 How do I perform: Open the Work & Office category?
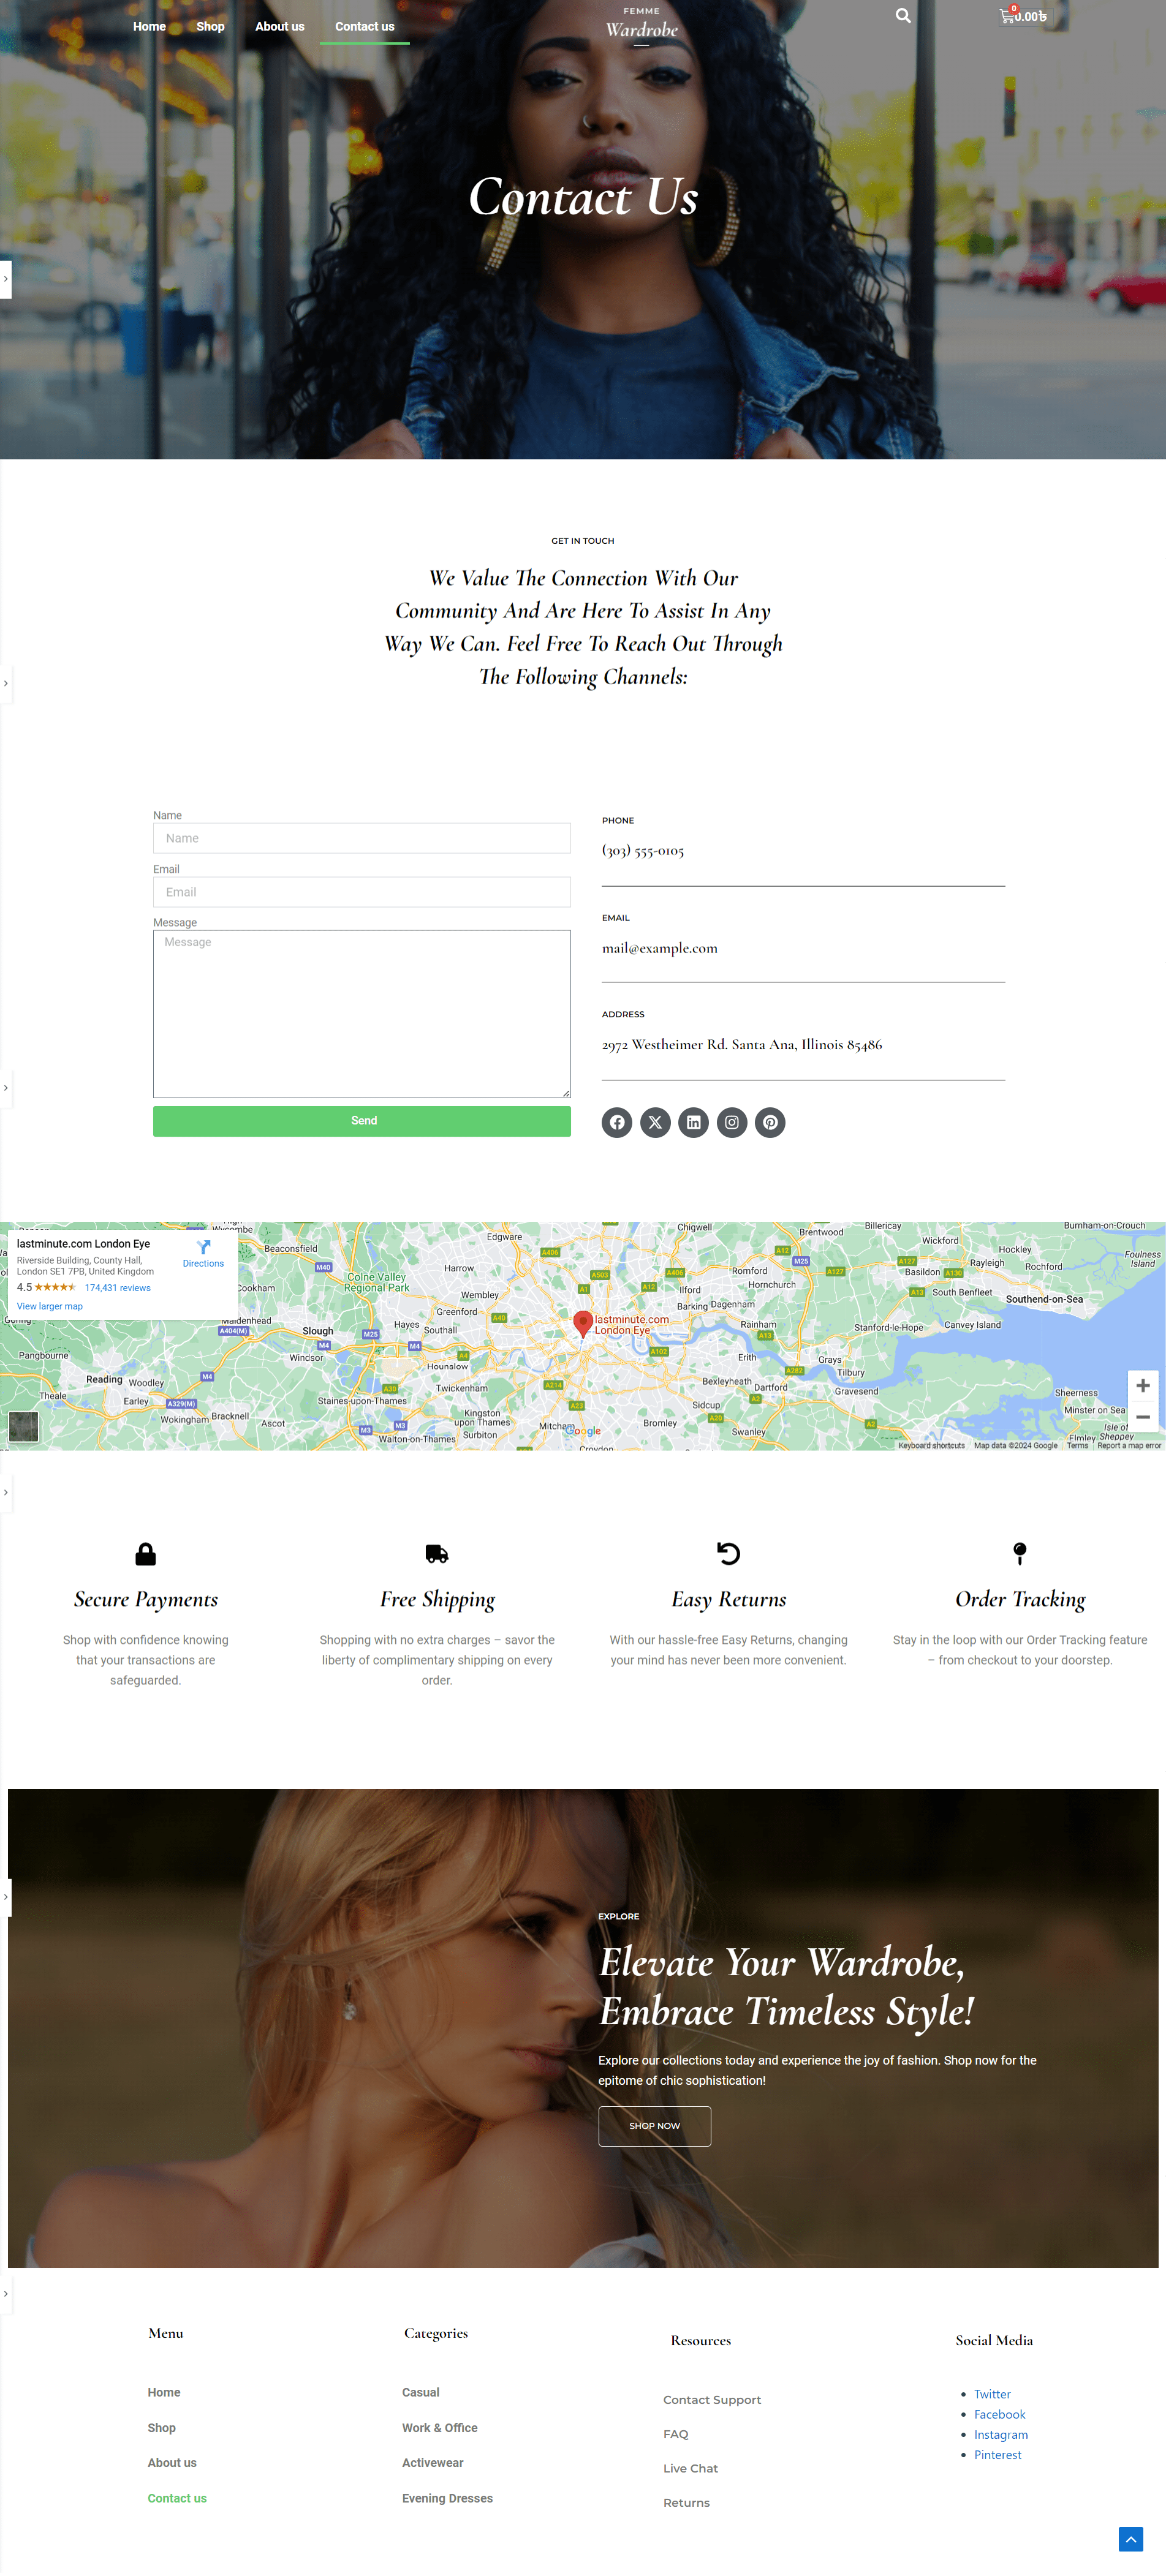click(440, 2428)
